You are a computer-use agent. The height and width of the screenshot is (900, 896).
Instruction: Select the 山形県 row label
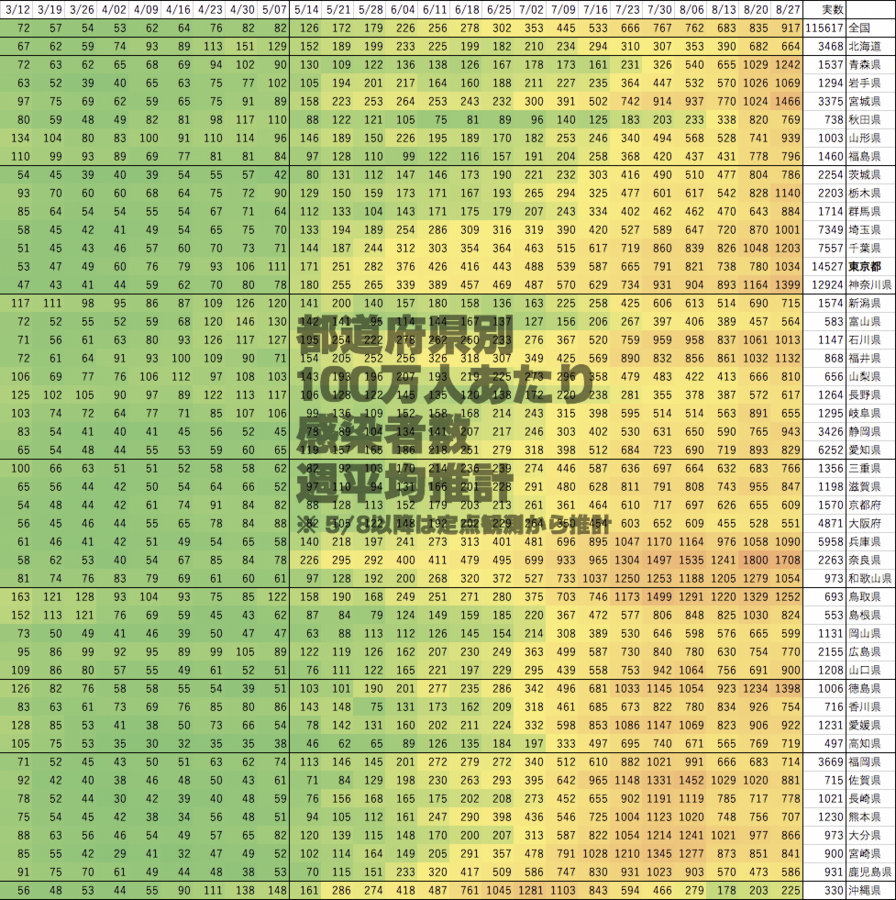(864, 138)
